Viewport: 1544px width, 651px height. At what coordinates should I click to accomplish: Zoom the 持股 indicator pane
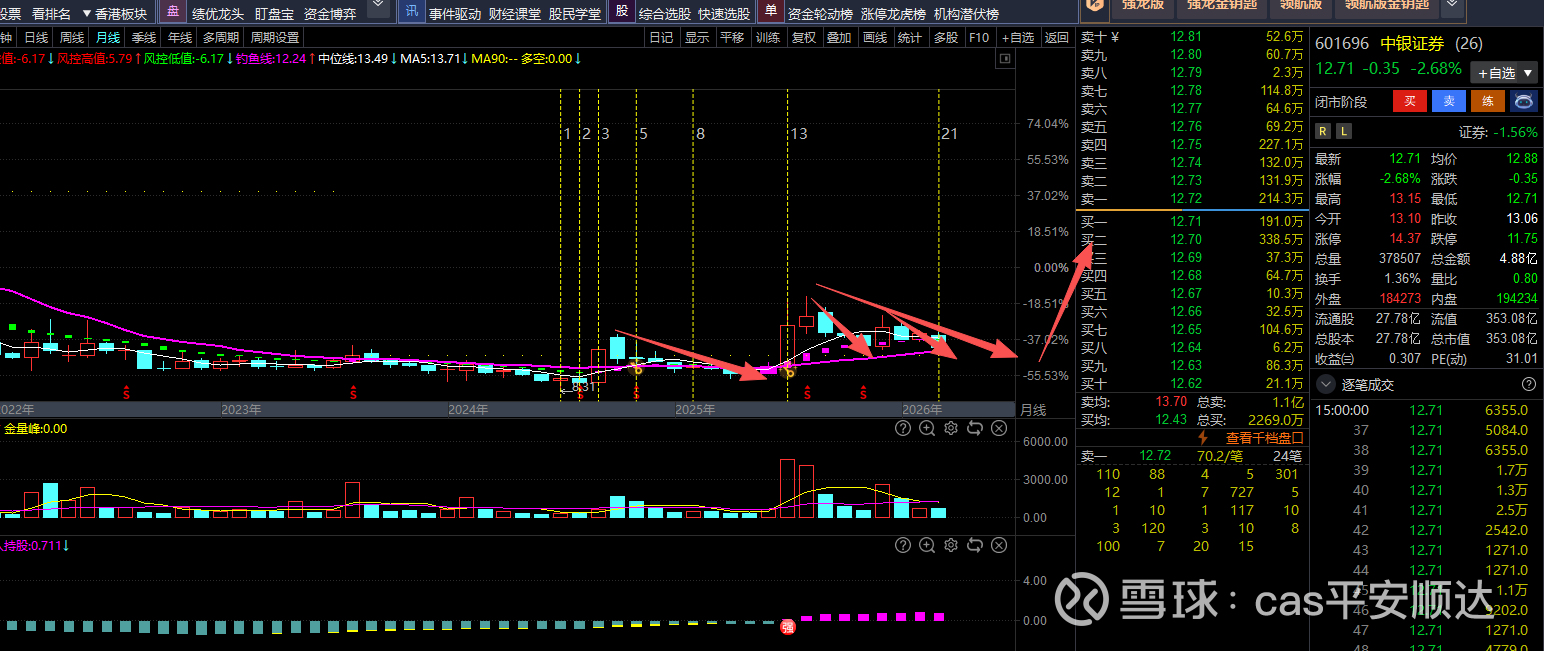click(927, 545)
